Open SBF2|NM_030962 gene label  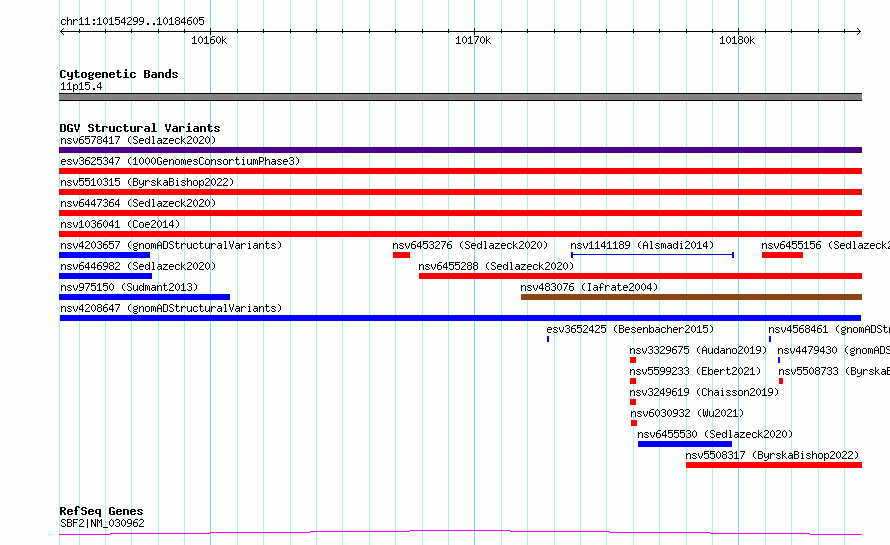[x=102, y=523]
